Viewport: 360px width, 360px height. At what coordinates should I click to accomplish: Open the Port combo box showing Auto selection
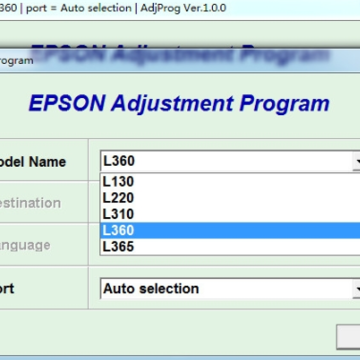[230, 289]
